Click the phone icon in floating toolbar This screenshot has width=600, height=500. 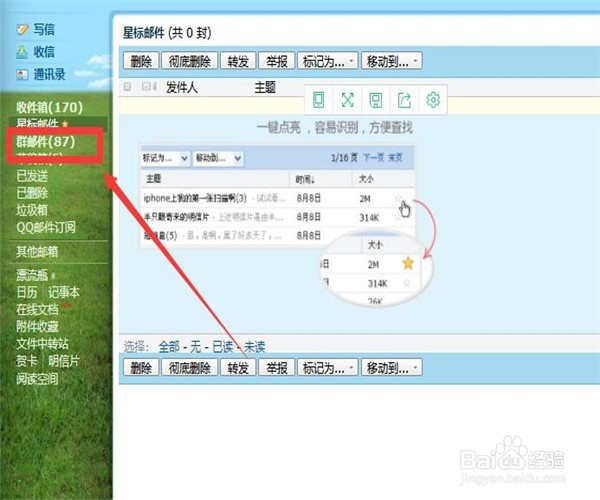tap(319, 100)
